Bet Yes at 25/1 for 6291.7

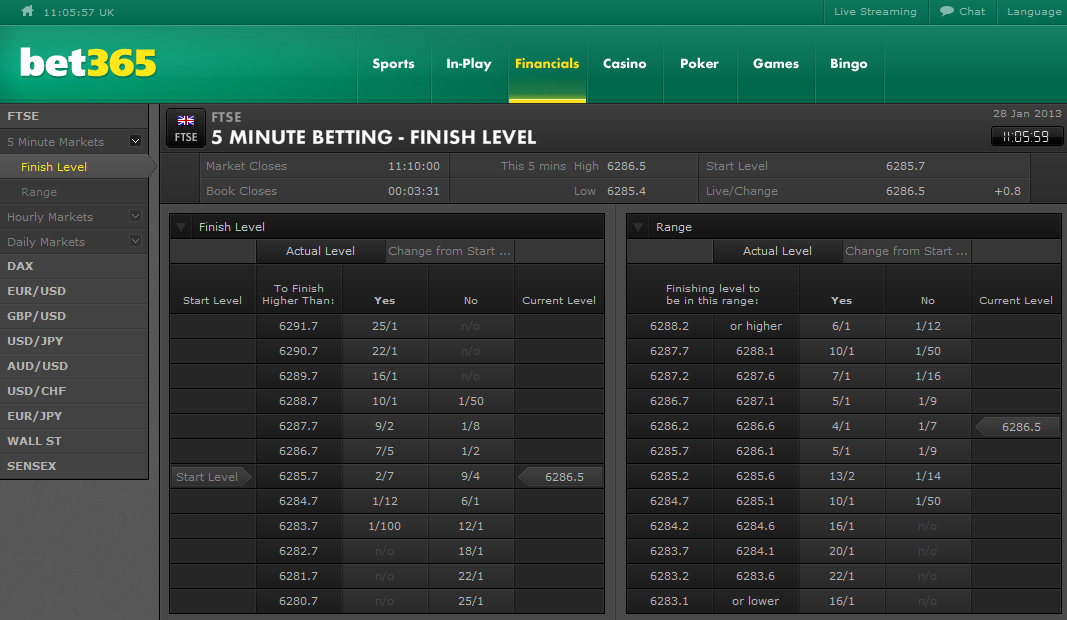[384, 326]
